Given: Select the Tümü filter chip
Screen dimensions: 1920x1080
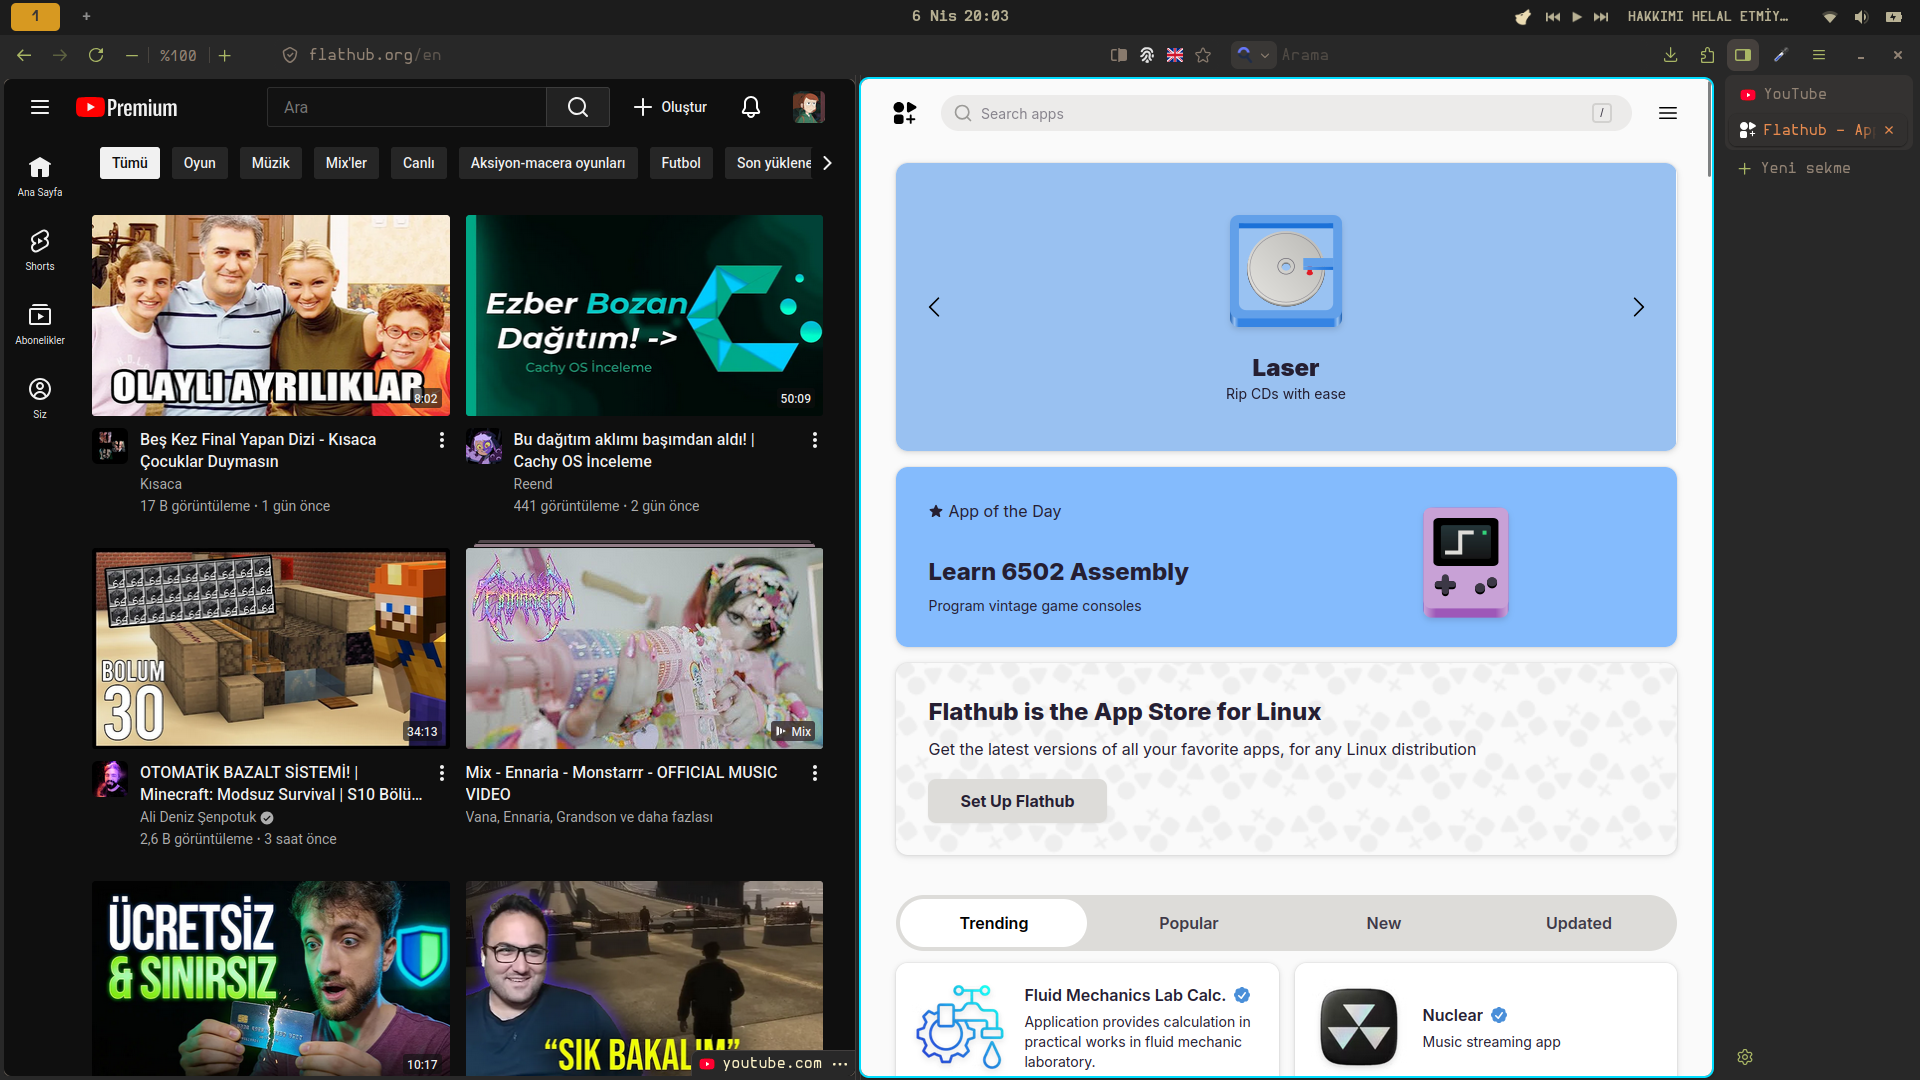Looking at the screenshot, I should click(x=130, y=163).
